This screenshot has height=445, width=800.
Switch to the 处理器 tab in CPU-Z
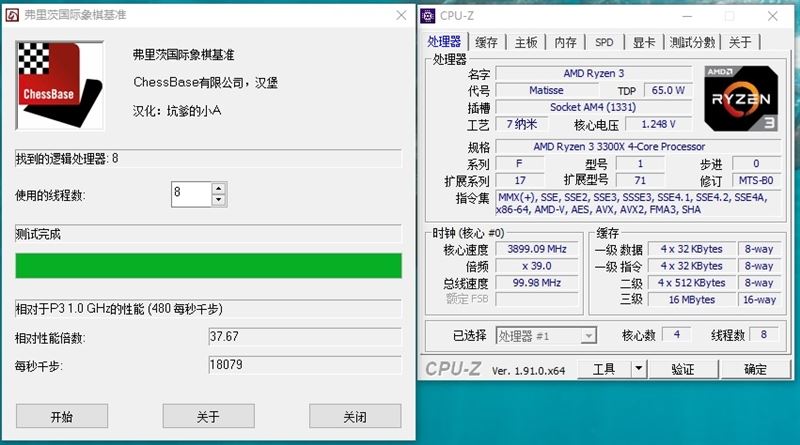click(x=444, y=42)
